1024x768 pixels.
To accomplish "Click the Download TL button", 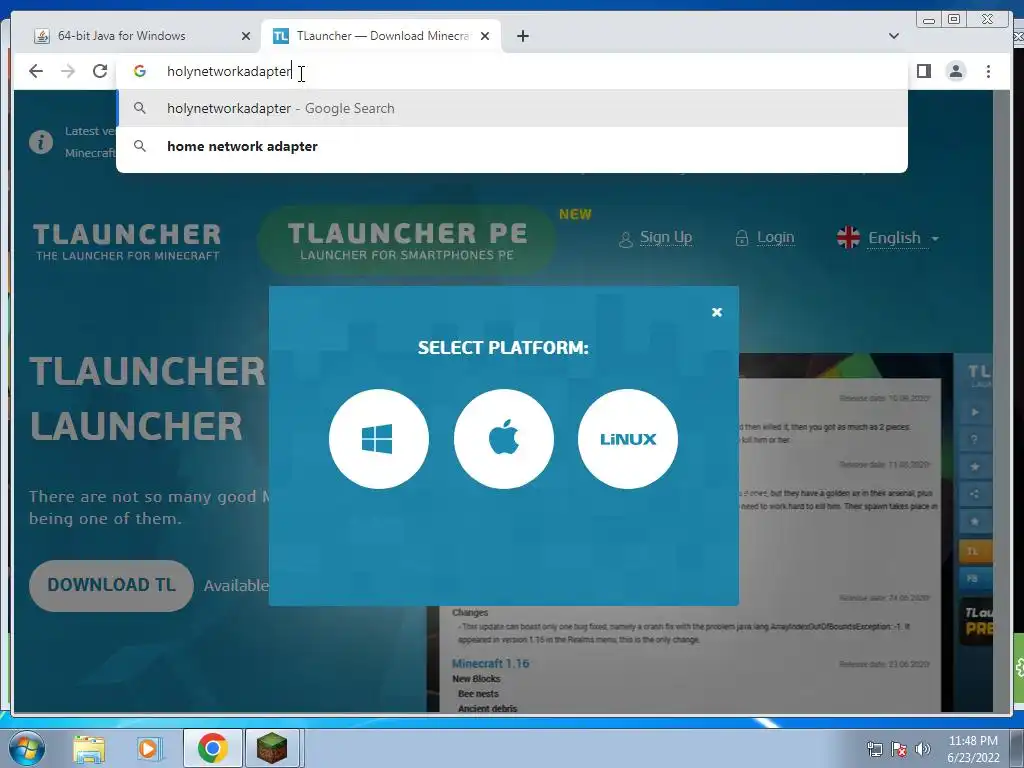I will coord(111,585).
